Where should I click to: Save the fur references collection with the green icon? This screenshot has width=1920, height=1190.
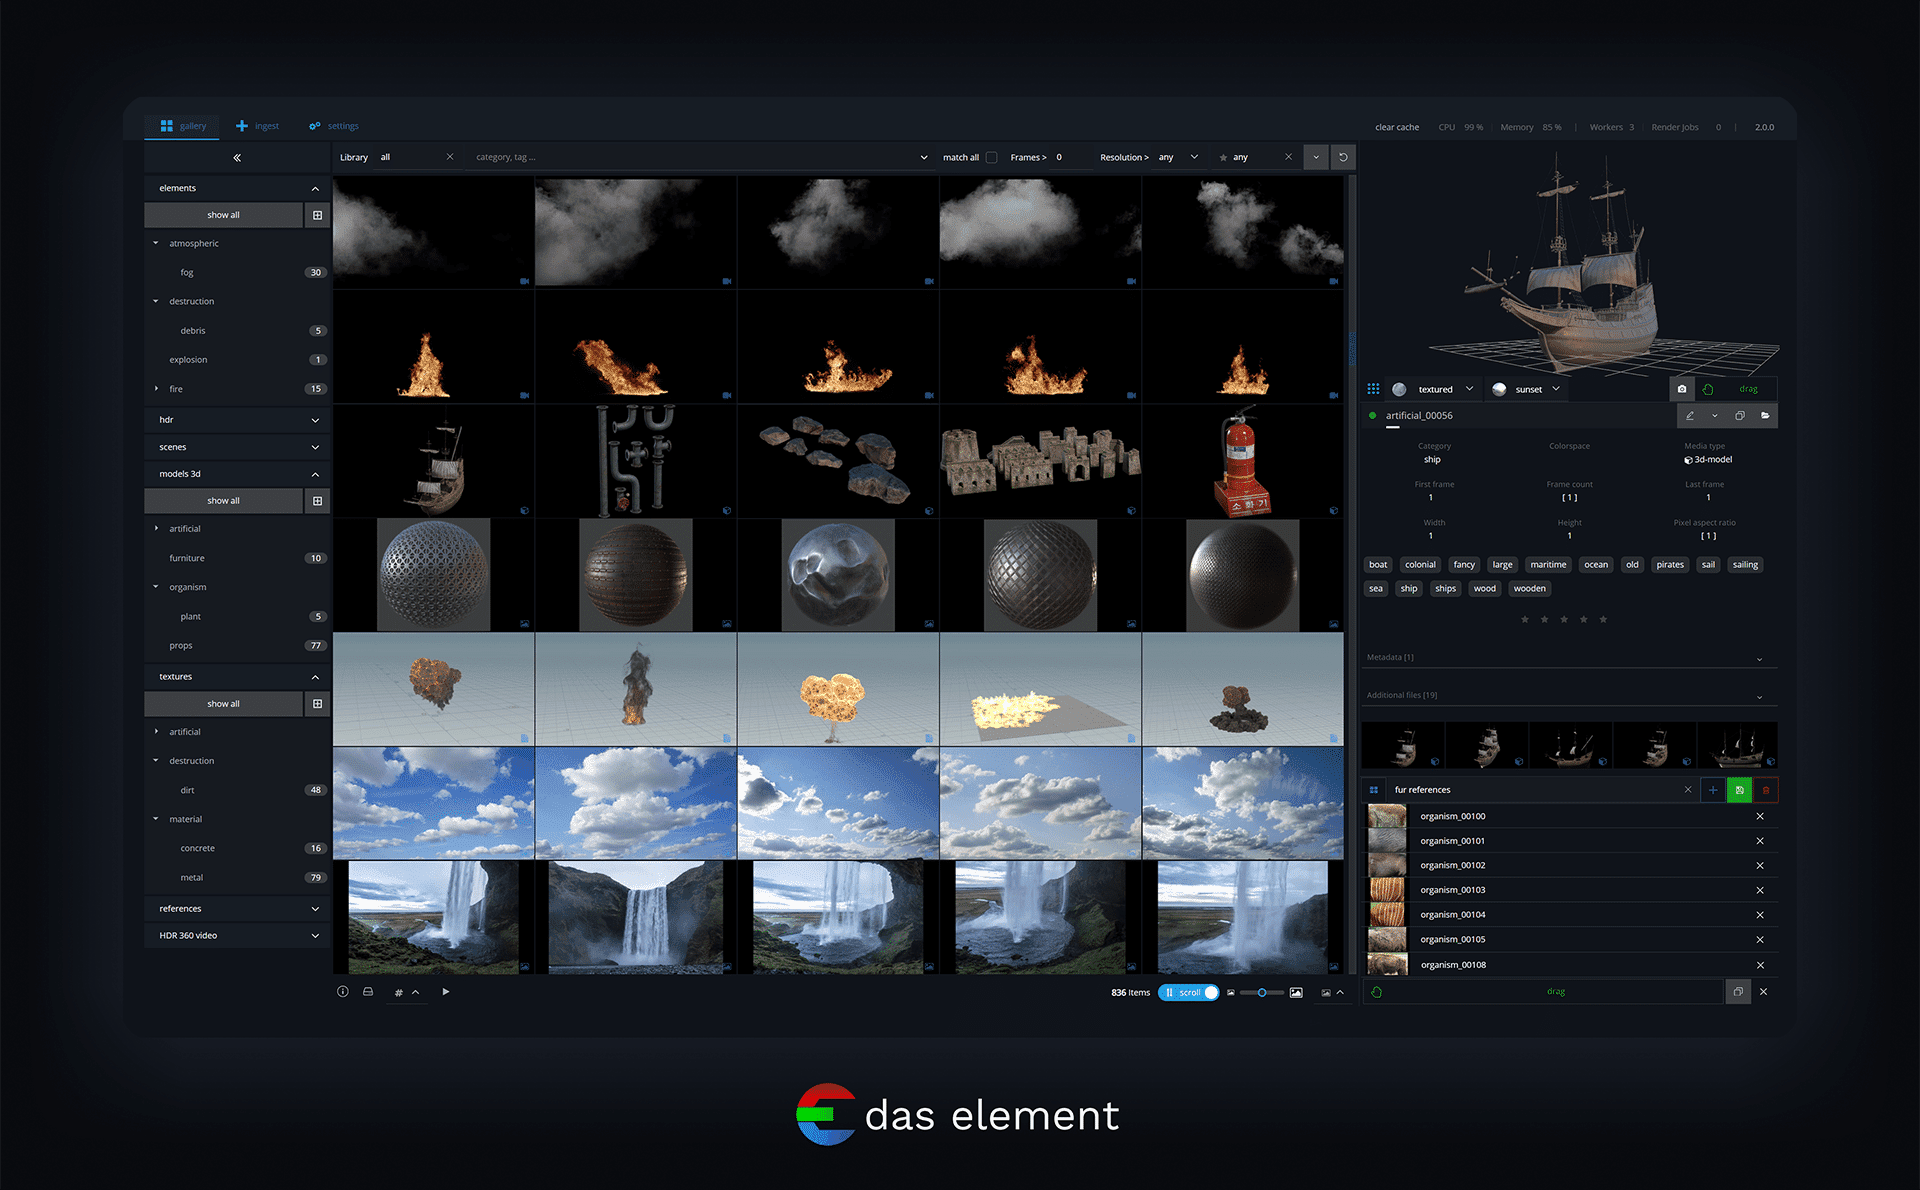[1740, 790]
